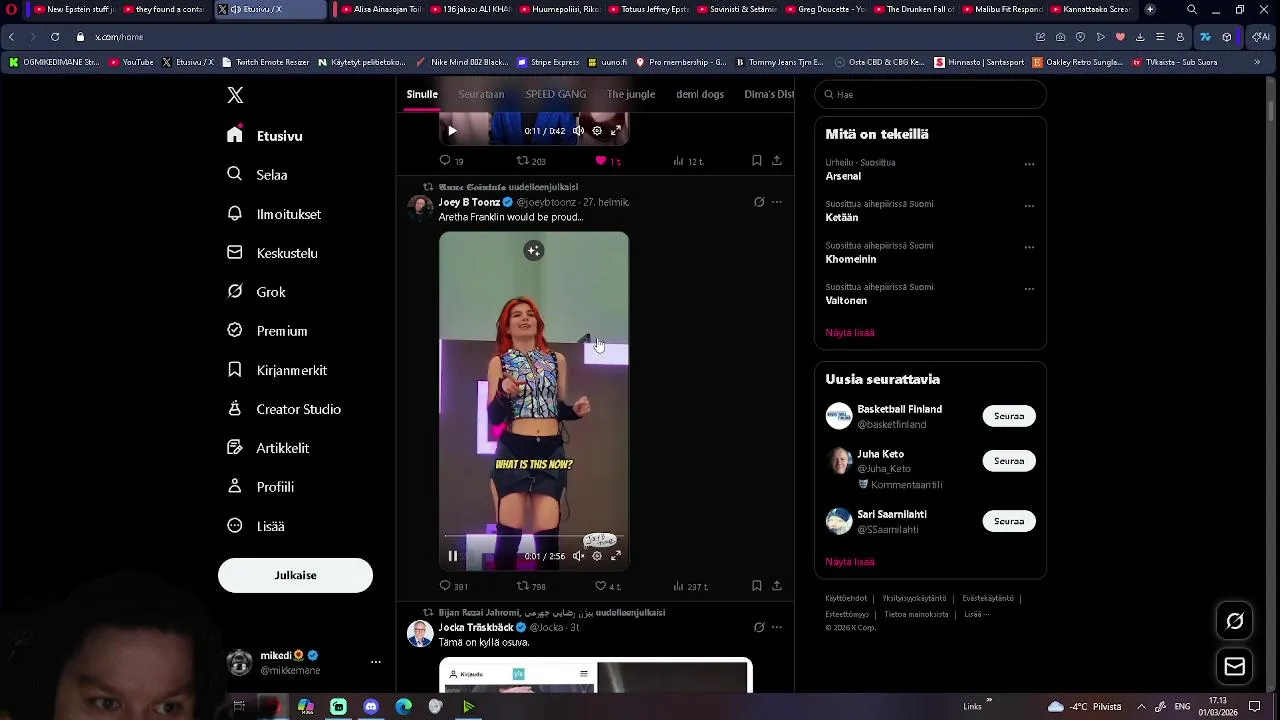The width and height of the screenshot is (1280, 720).
Task: Open settings gear on top video
Action: (597, 130)
